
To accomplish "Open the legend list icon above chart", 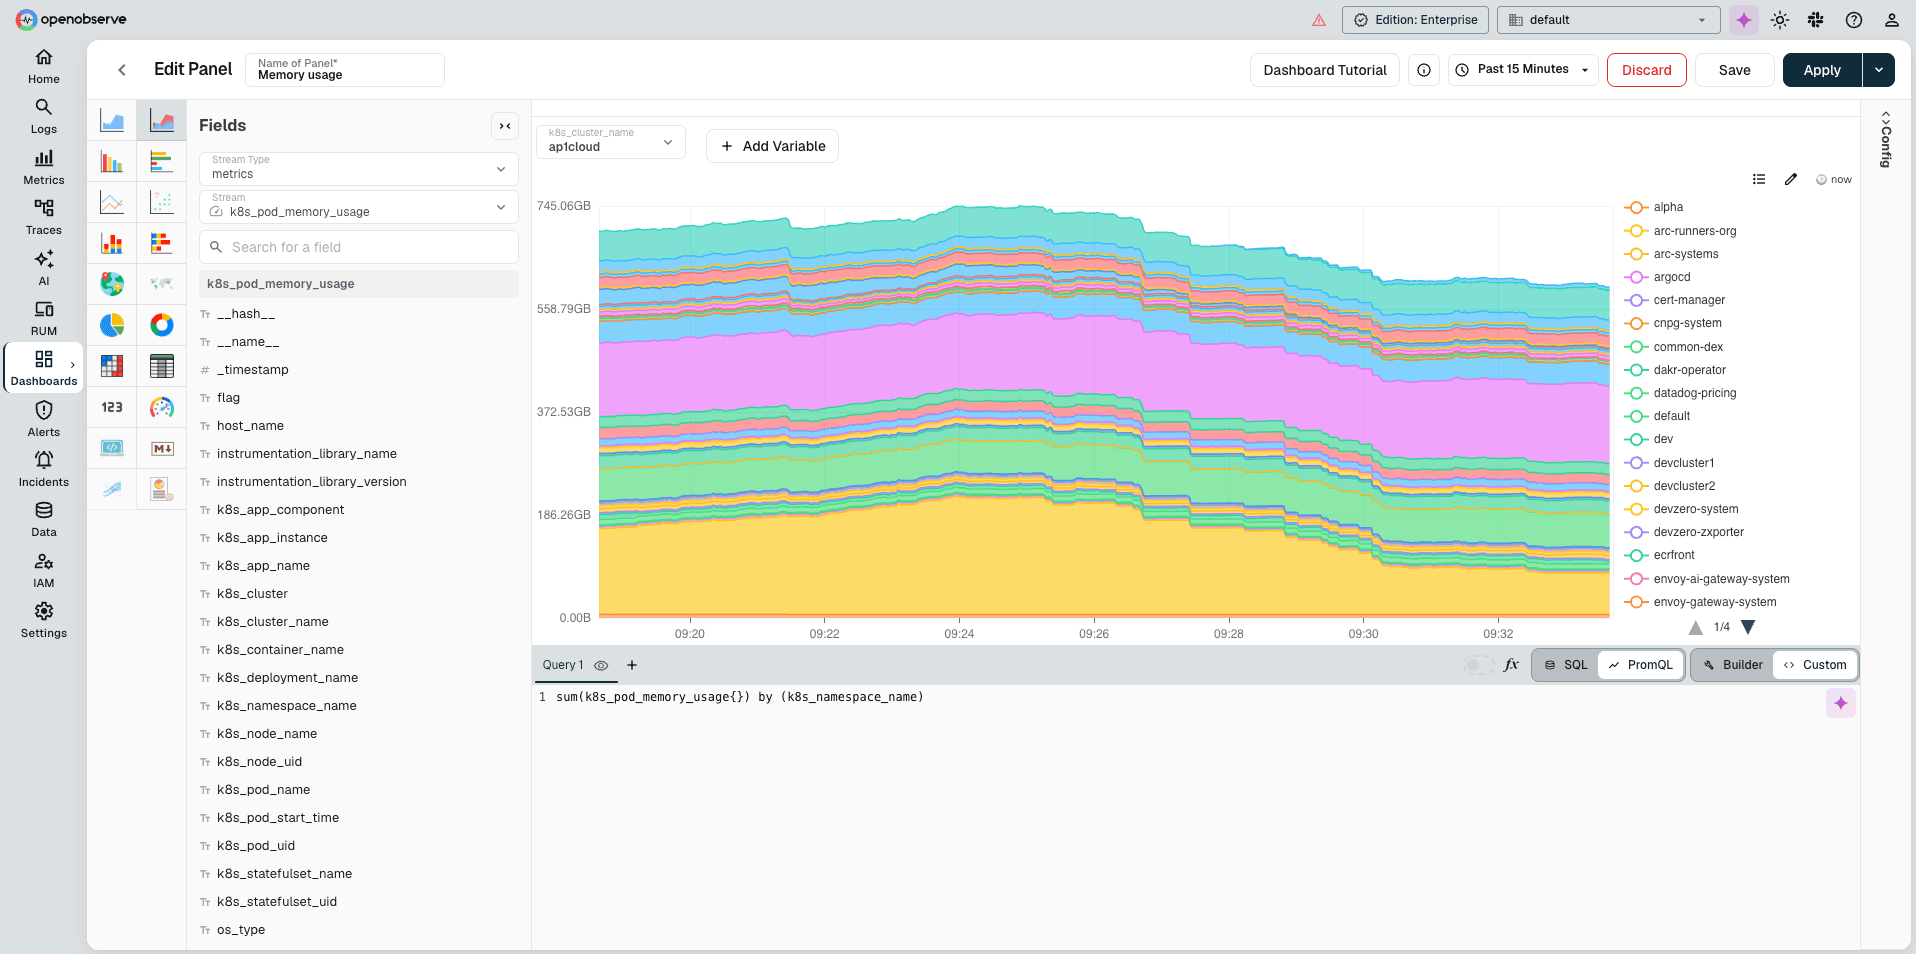I will [1759, 179].
